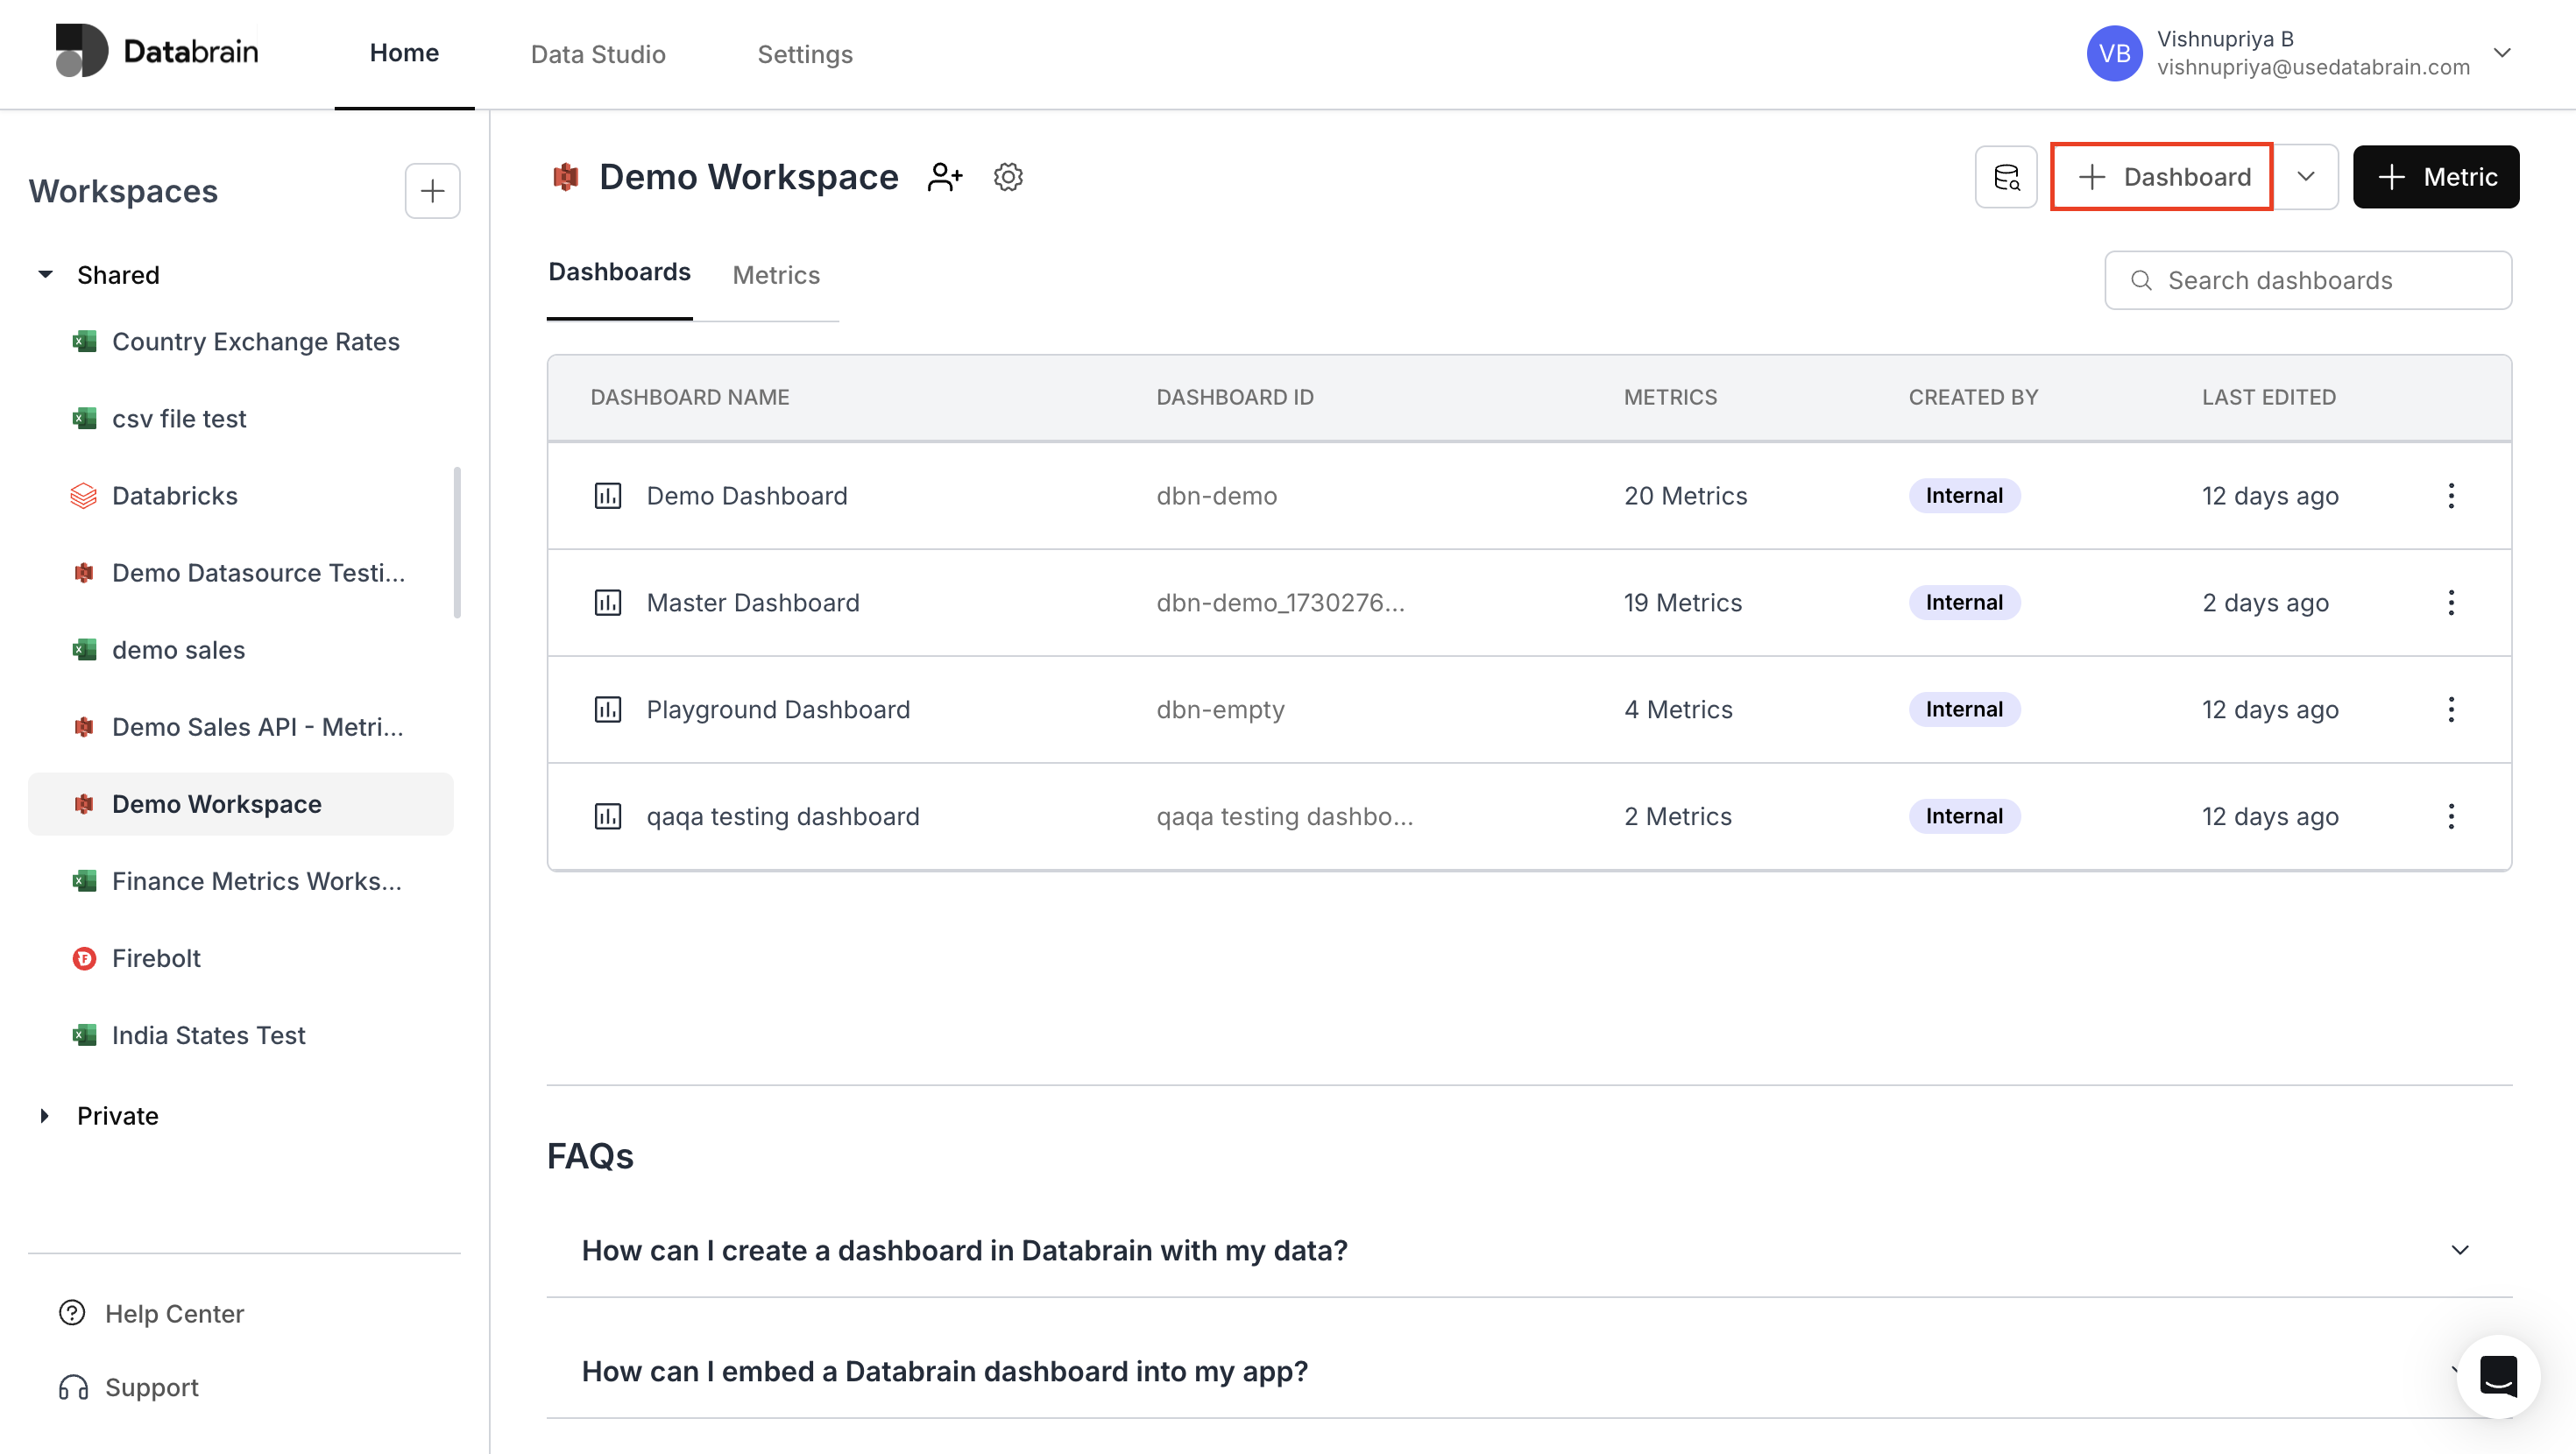
Task: Open workspace settings gear next to Demo Workspace
Action: coord(1008,177)
